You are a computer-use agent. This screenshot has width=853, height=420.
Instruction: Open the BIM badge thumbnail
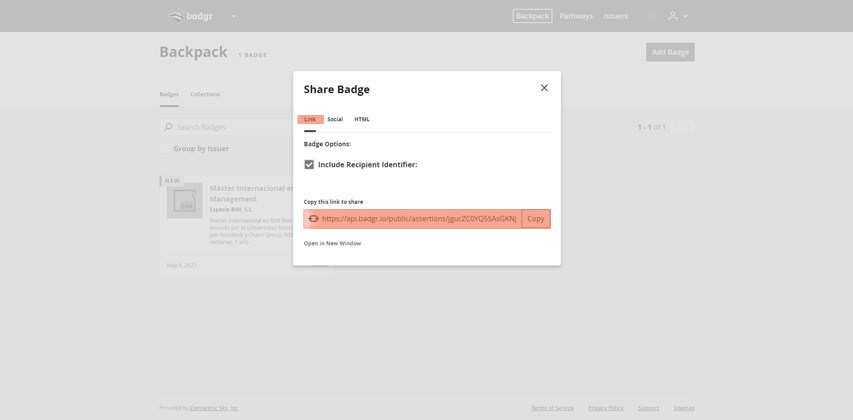(184, 201)
